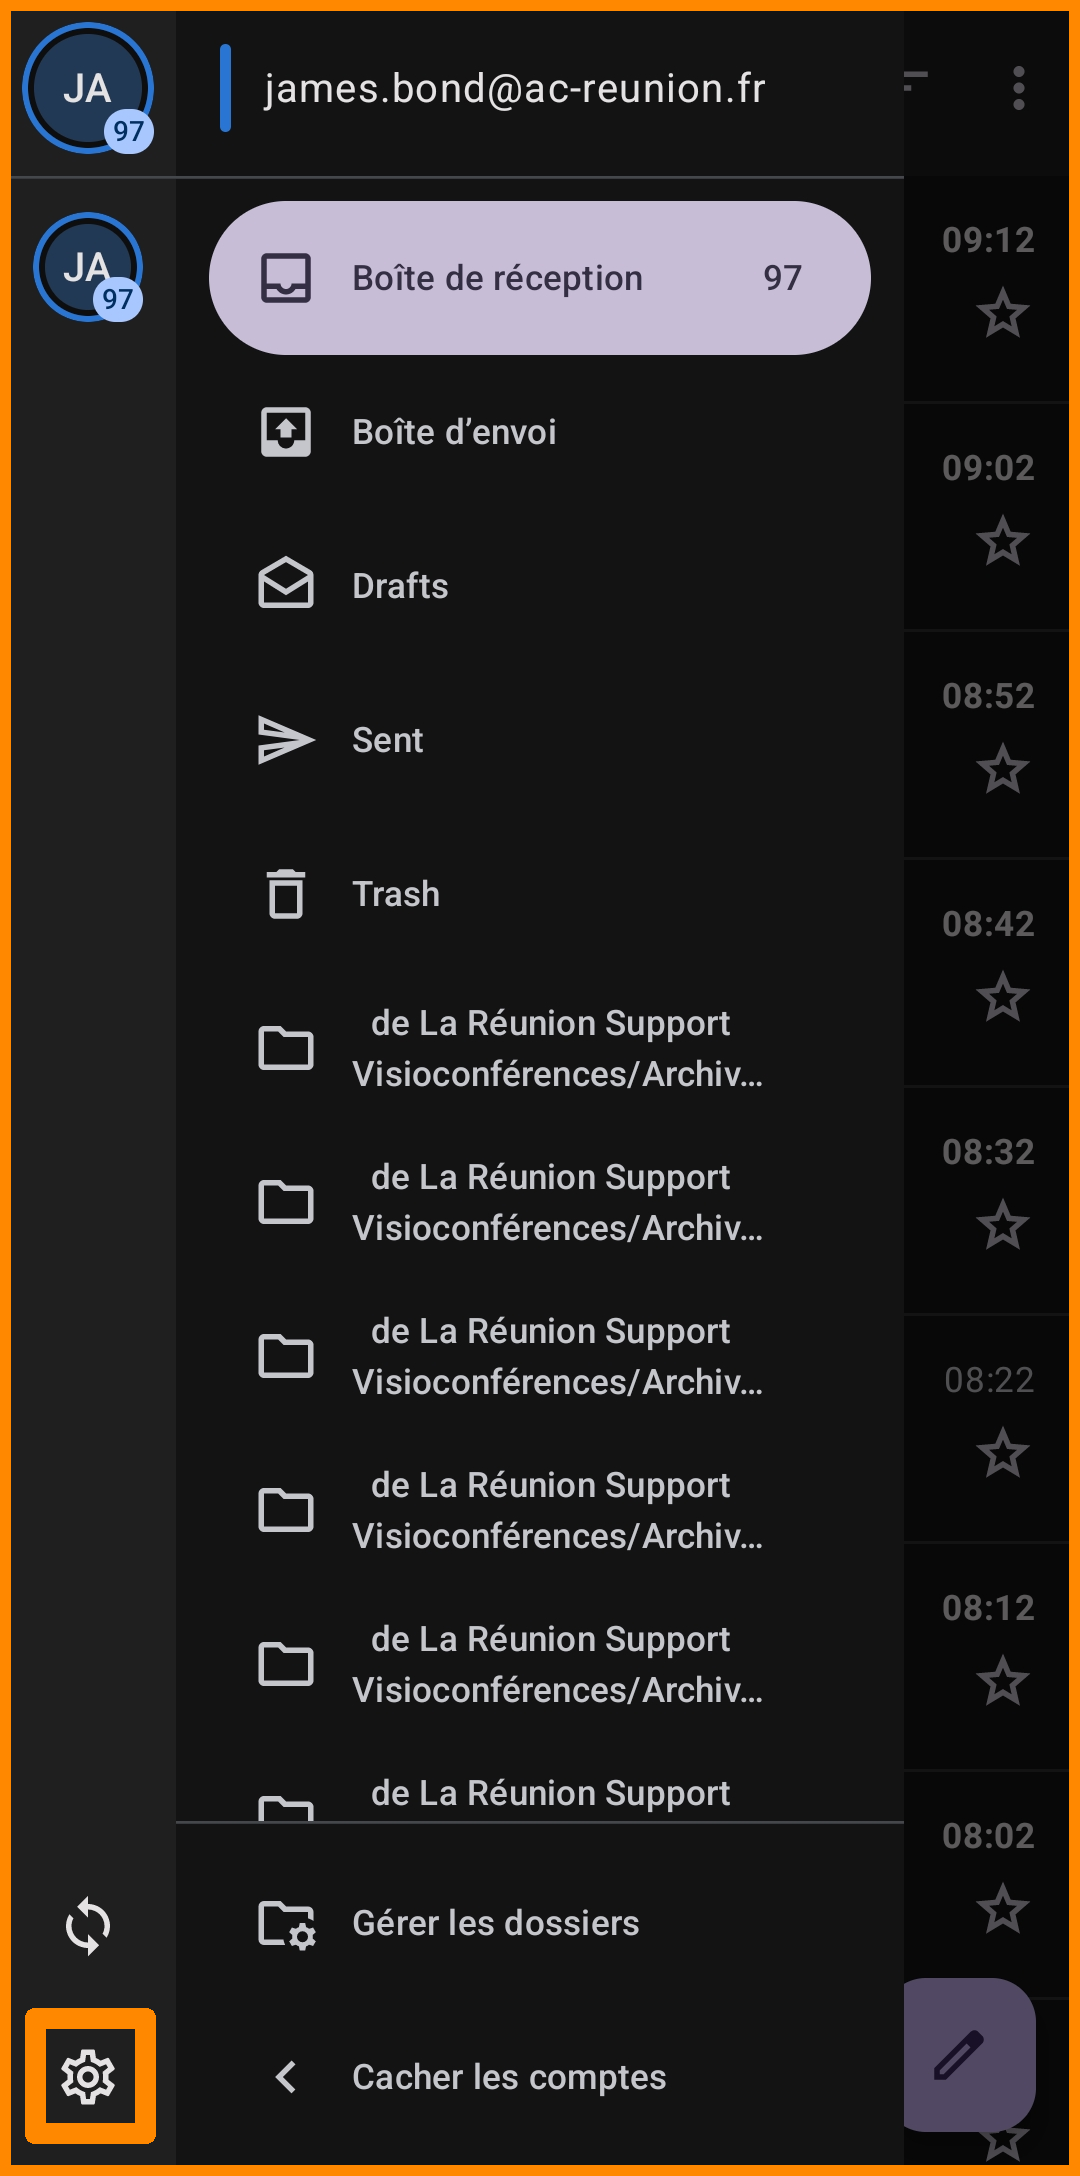1080x2176 pixels.
Task: Select the top JA account avatar
Action: (x=88, y=88)
